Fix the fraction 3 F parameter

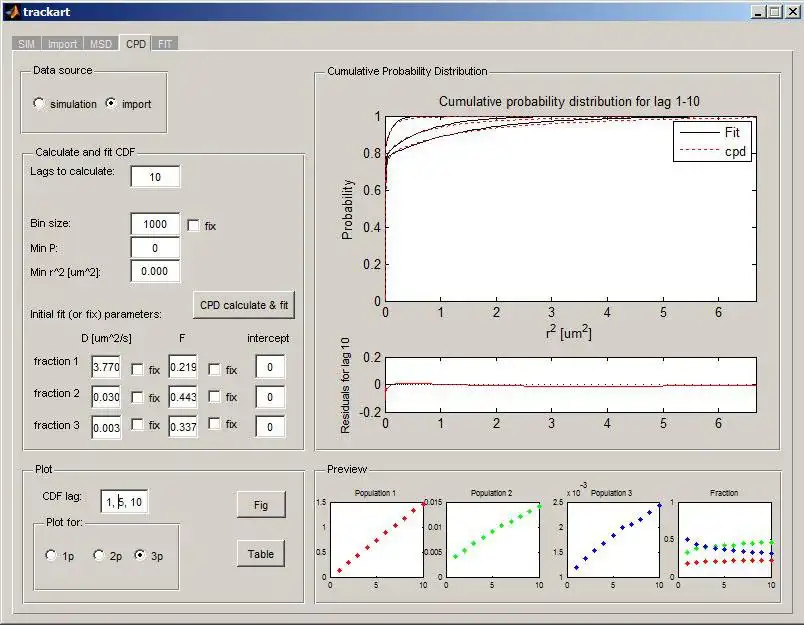point(214,424)
